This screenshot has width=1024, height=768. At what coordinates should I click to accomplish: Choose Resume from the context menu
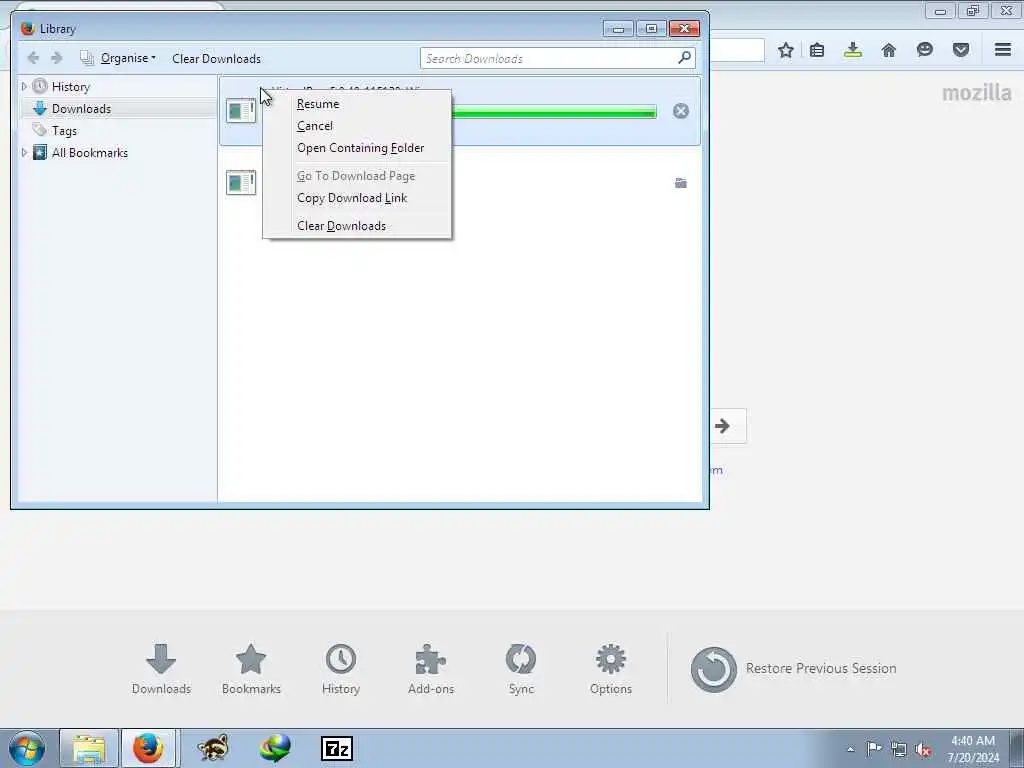click(x=317, y=104)
